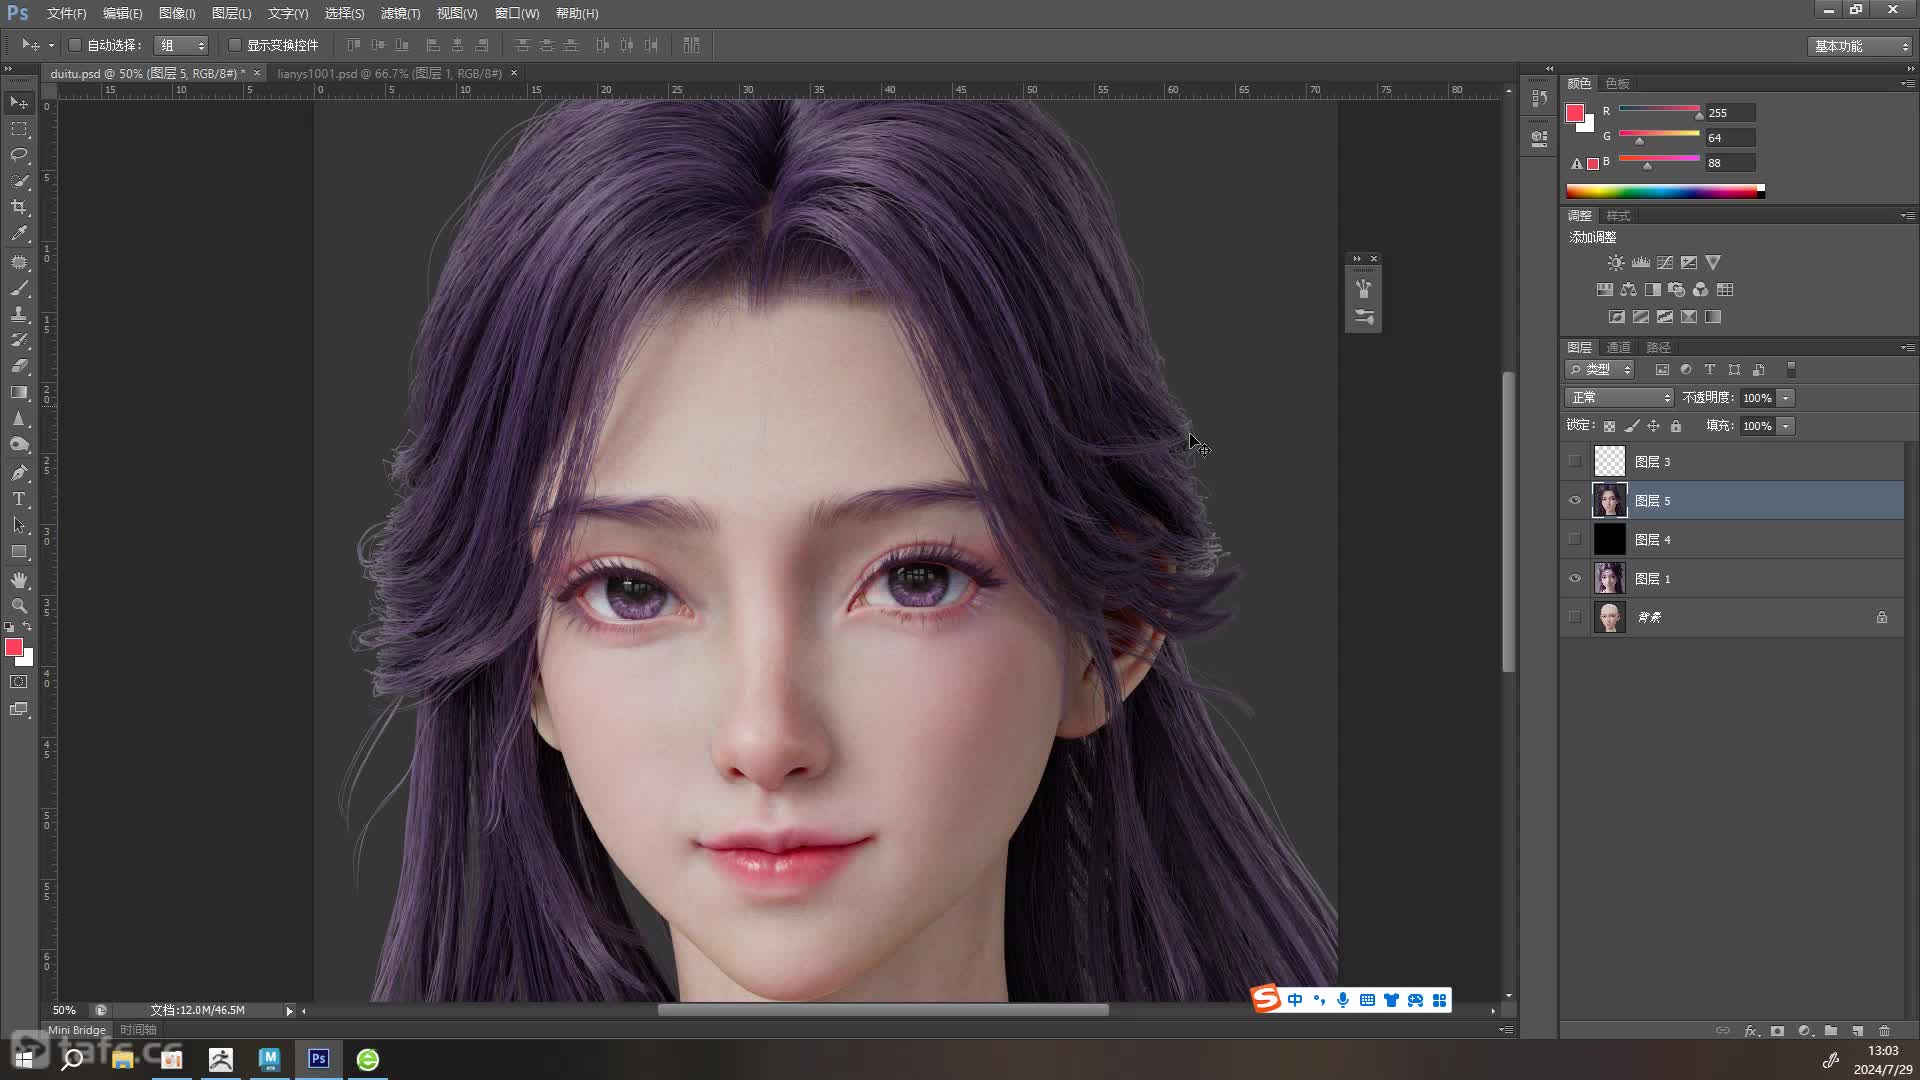The image size is (1920, 1080).
Task: Select the Blur tool
Action: coord(19,418)
